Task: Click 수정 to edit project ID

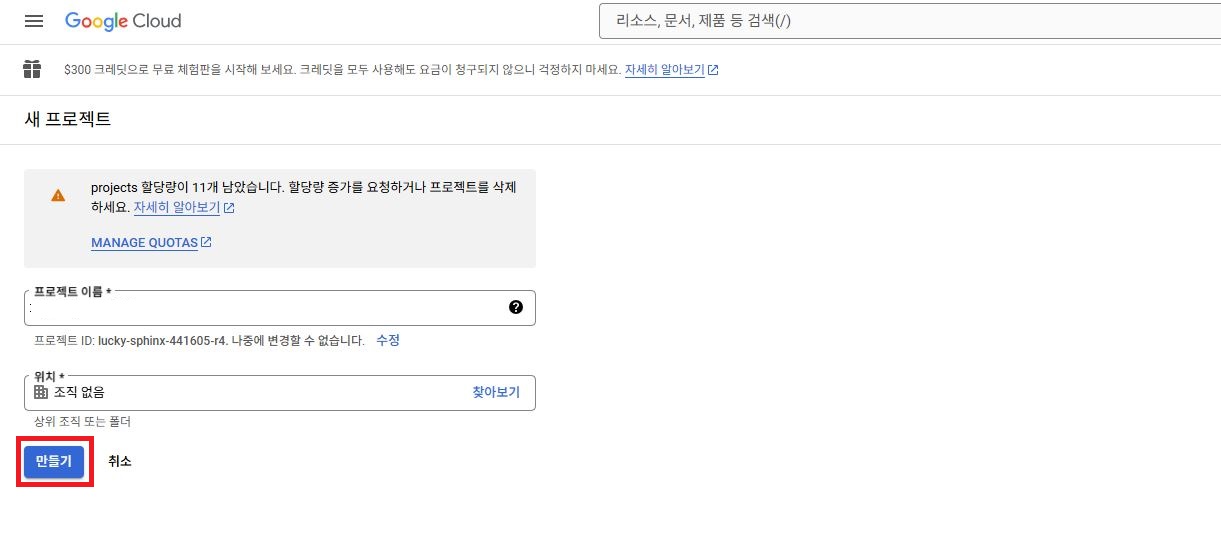Action: (x=388, y=340)
